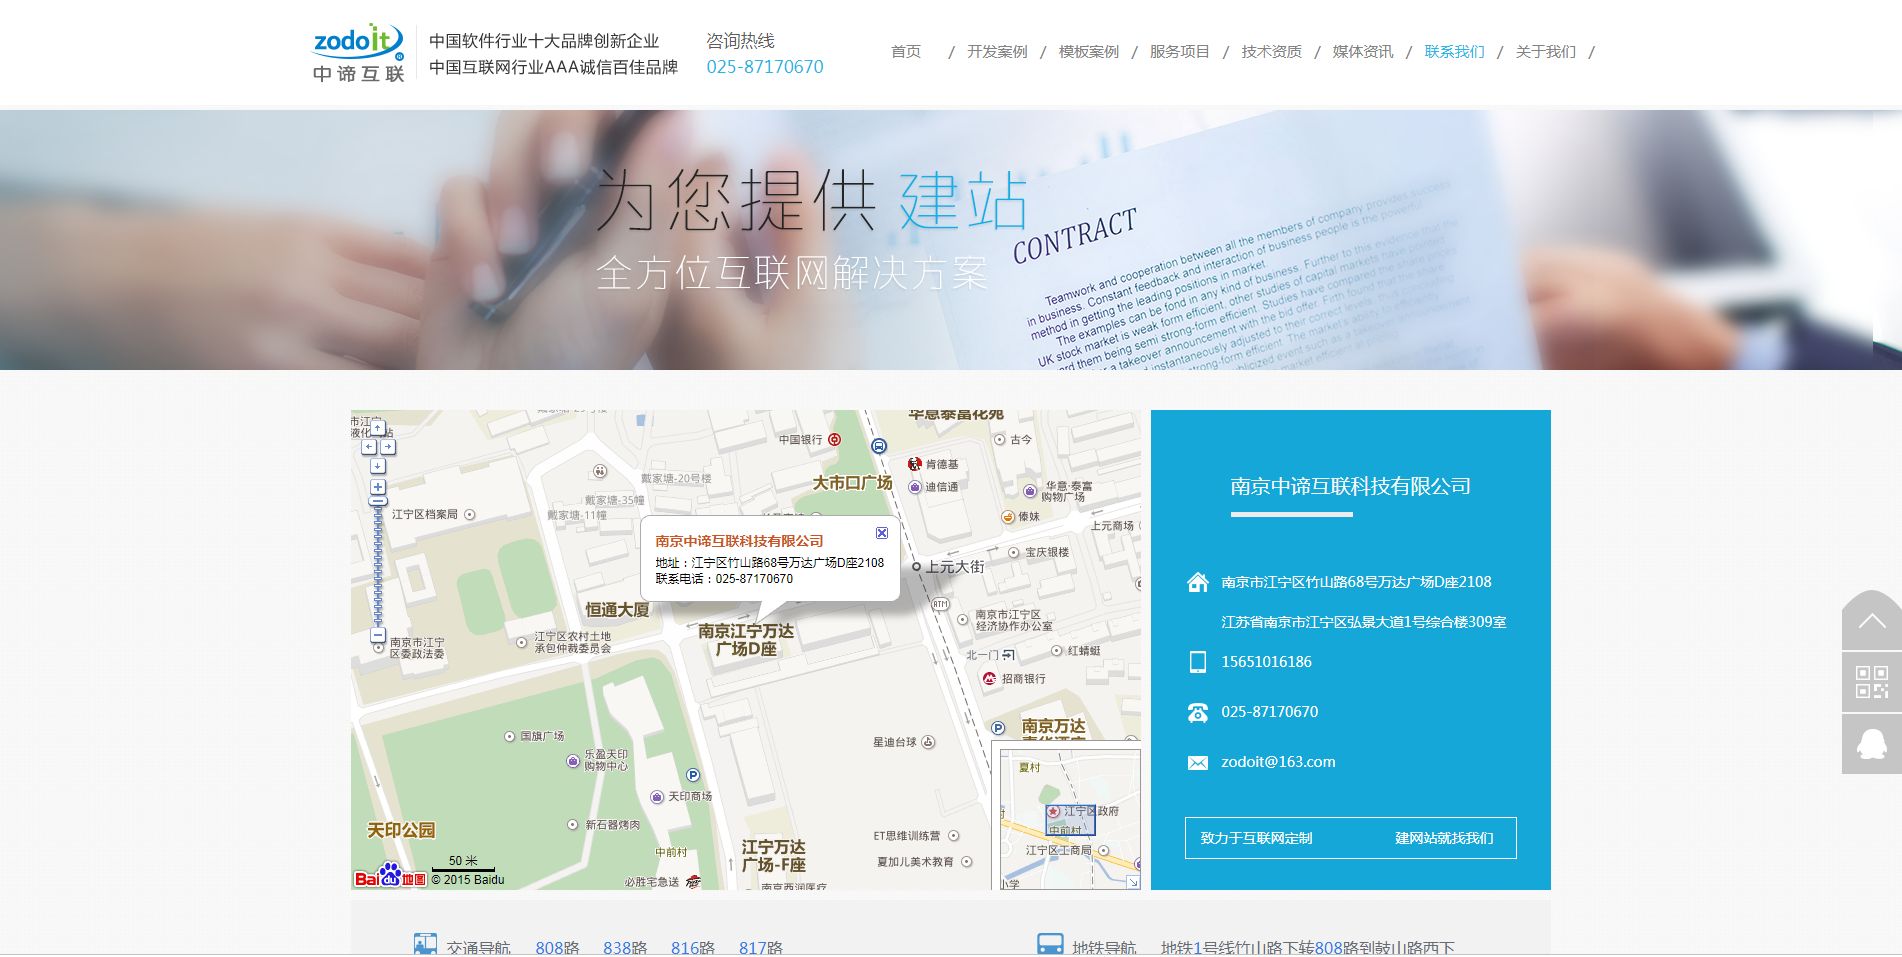Click the email zodoit@163.com

click(1278, 762)
